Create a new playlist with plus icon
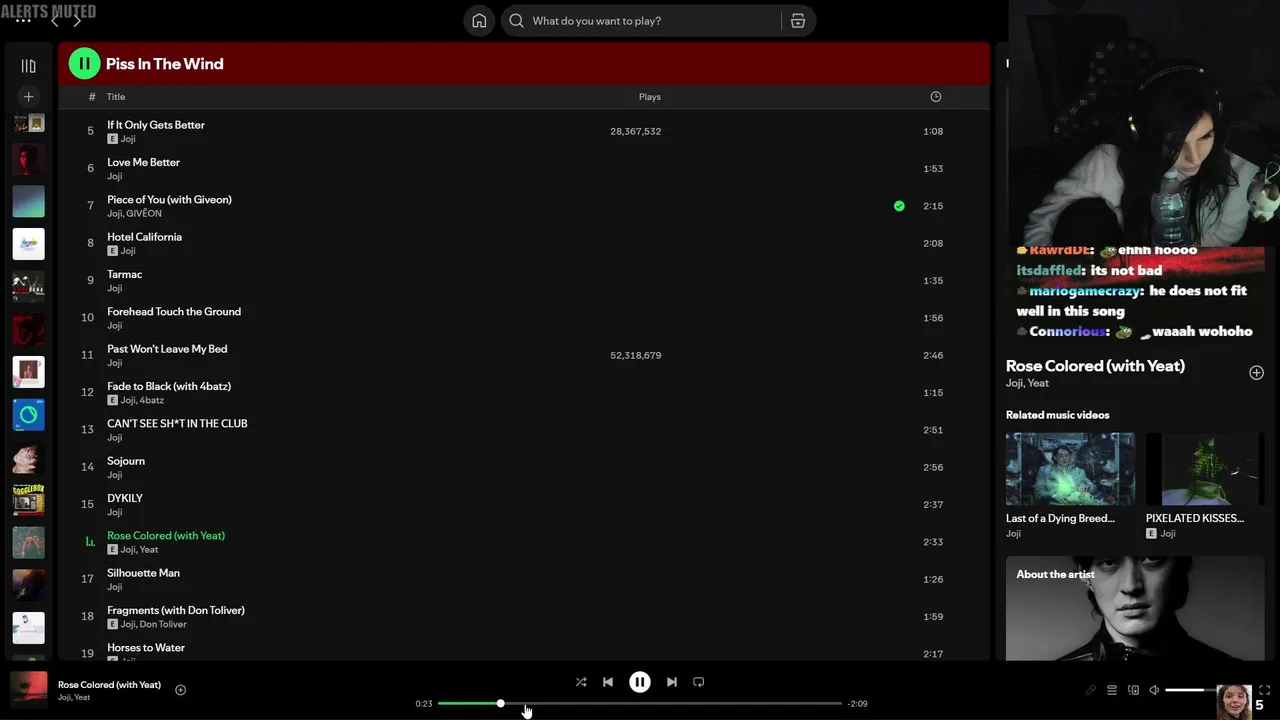This screenshot has height=720, width=1280. tap(29, 97)
